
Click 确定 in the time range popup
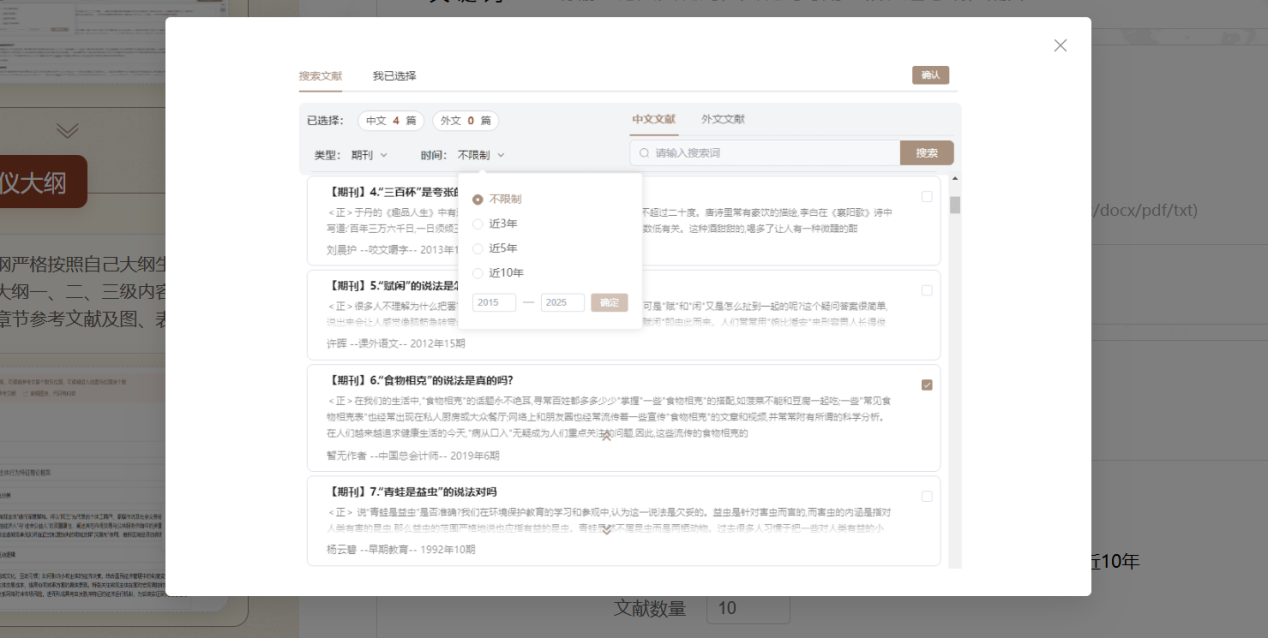(609, 302)
